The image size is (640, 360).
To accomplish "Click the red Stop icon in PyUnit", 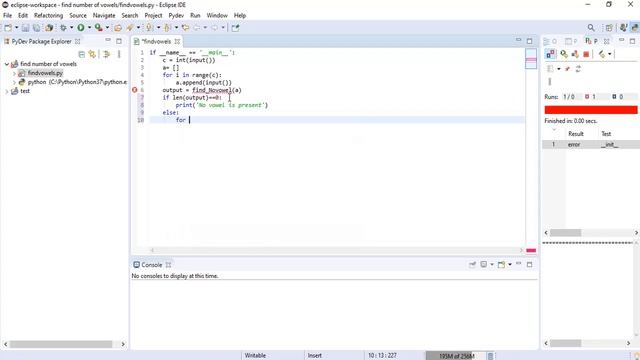I will pos(586,54).
